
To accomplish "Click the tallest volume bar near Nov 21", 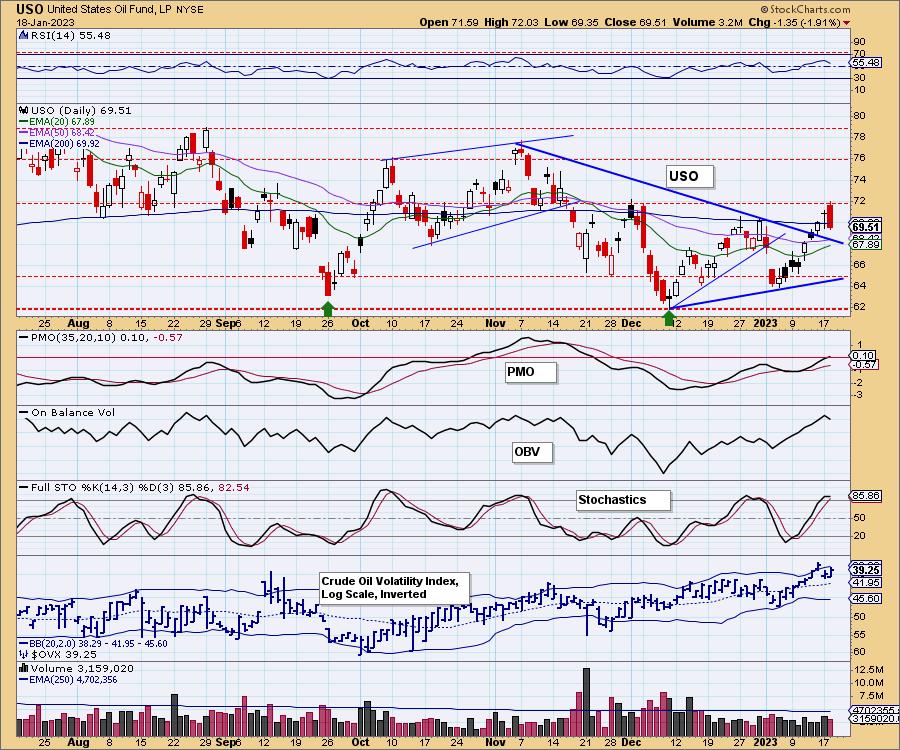I will (x=586, y=702).
